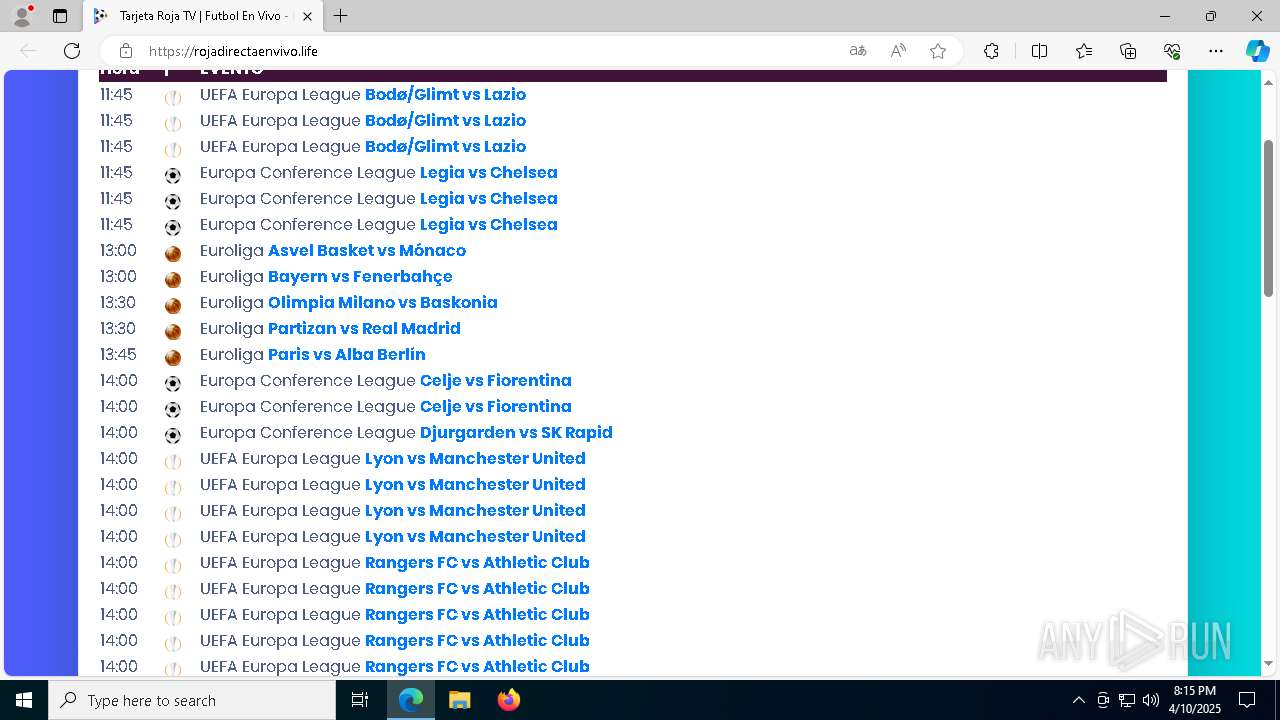Click basketball icon beside Bayern vs Fenerbahçe
Viewport: 1280px width, 720px height.
pyautogui.click(x=173, y=279)
